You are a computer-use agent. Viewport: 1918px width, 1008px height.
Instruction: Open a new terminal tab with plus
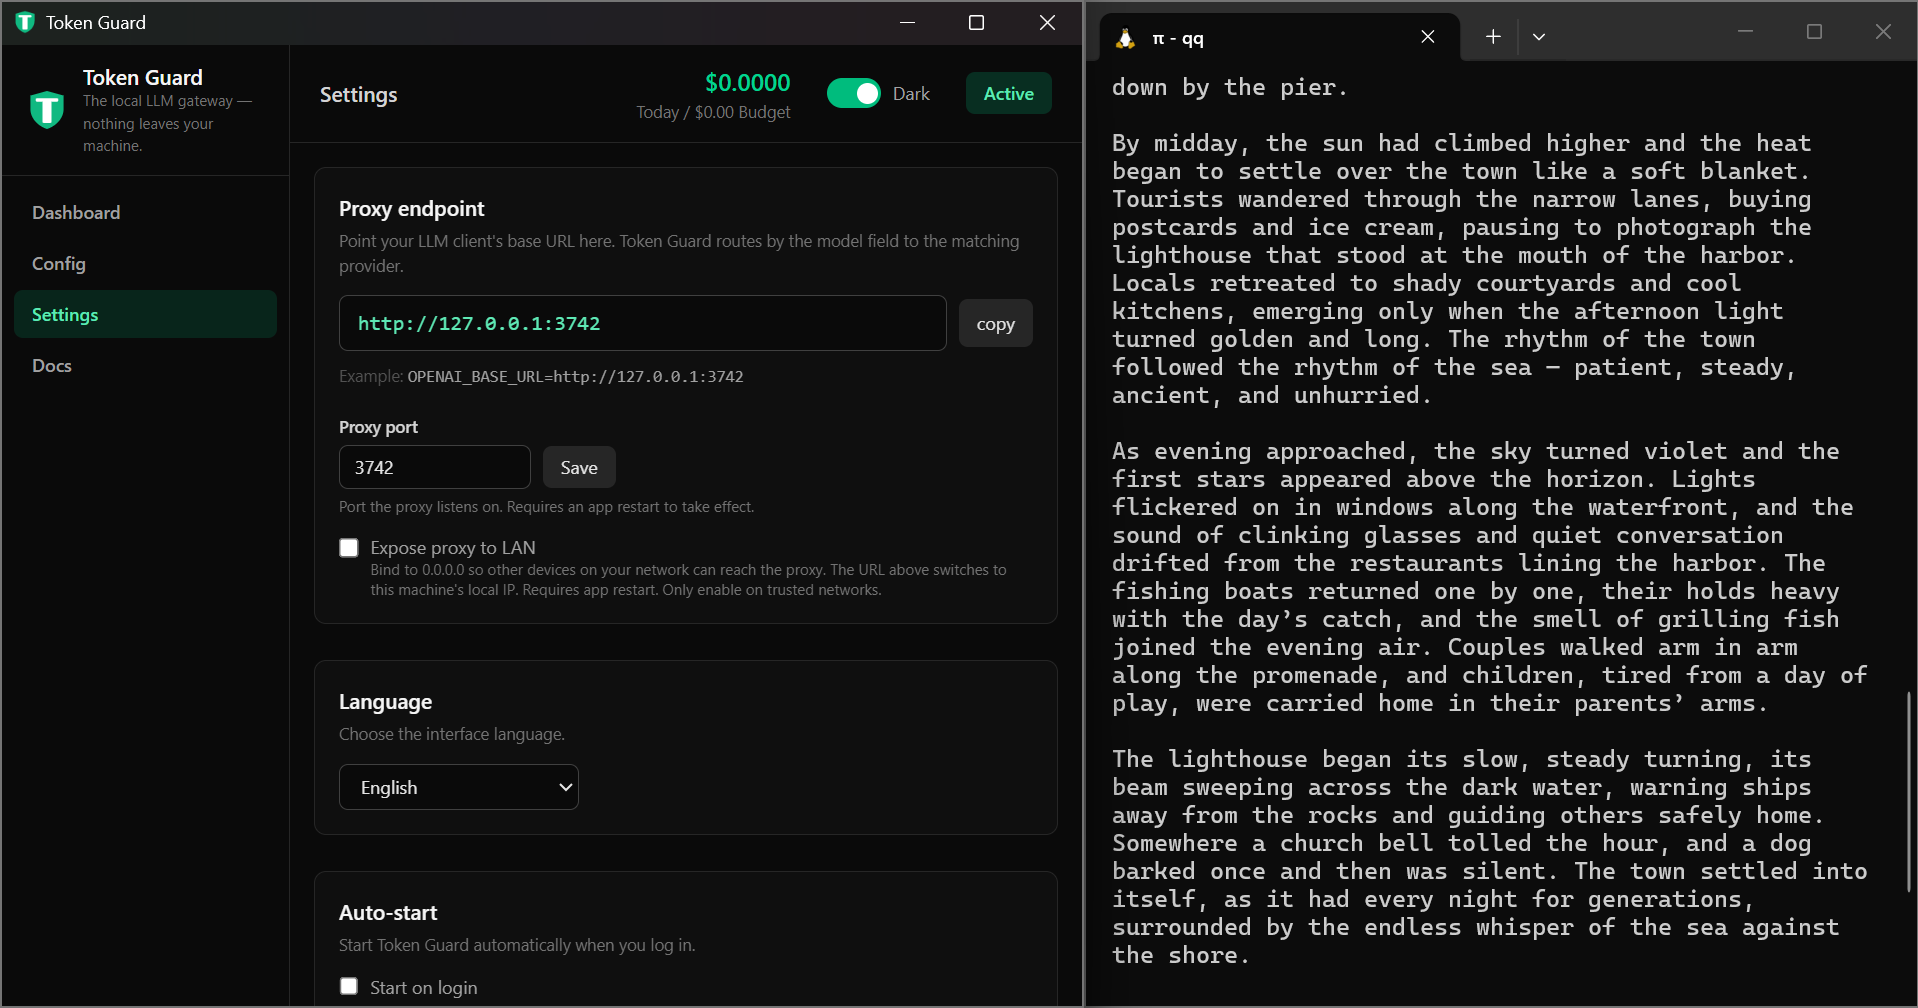click(1493, 37)
